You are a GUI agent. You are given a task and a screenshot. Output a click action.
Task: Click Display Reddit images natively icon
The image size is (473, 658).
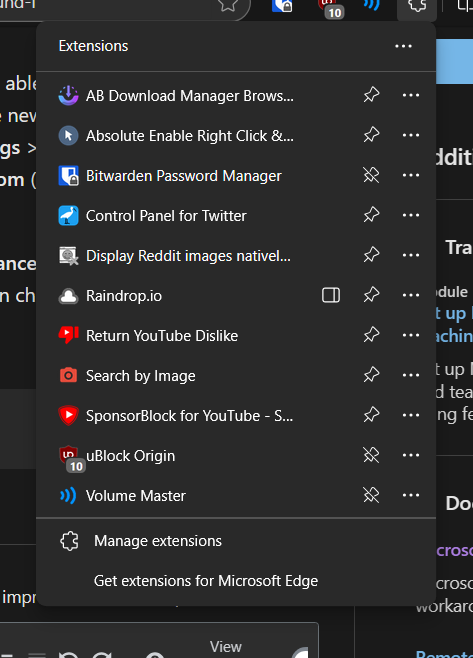(x=68, y=256)
